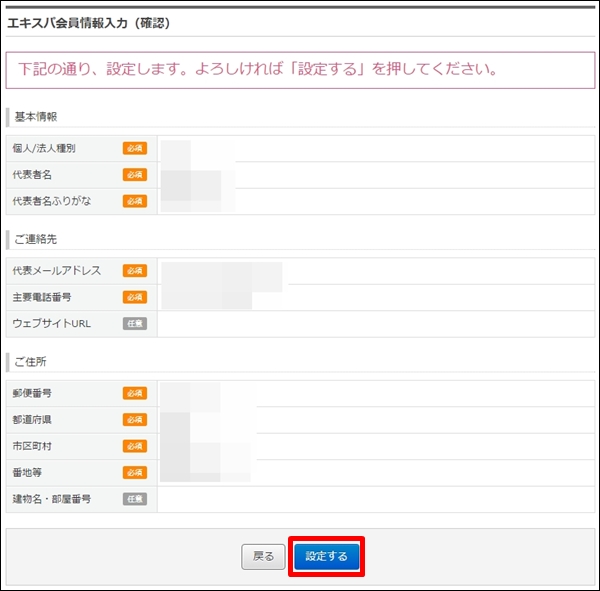Click the 必須 badge beside 個人/法人種別
Screen dimensions: 600x591
(135, 148)
